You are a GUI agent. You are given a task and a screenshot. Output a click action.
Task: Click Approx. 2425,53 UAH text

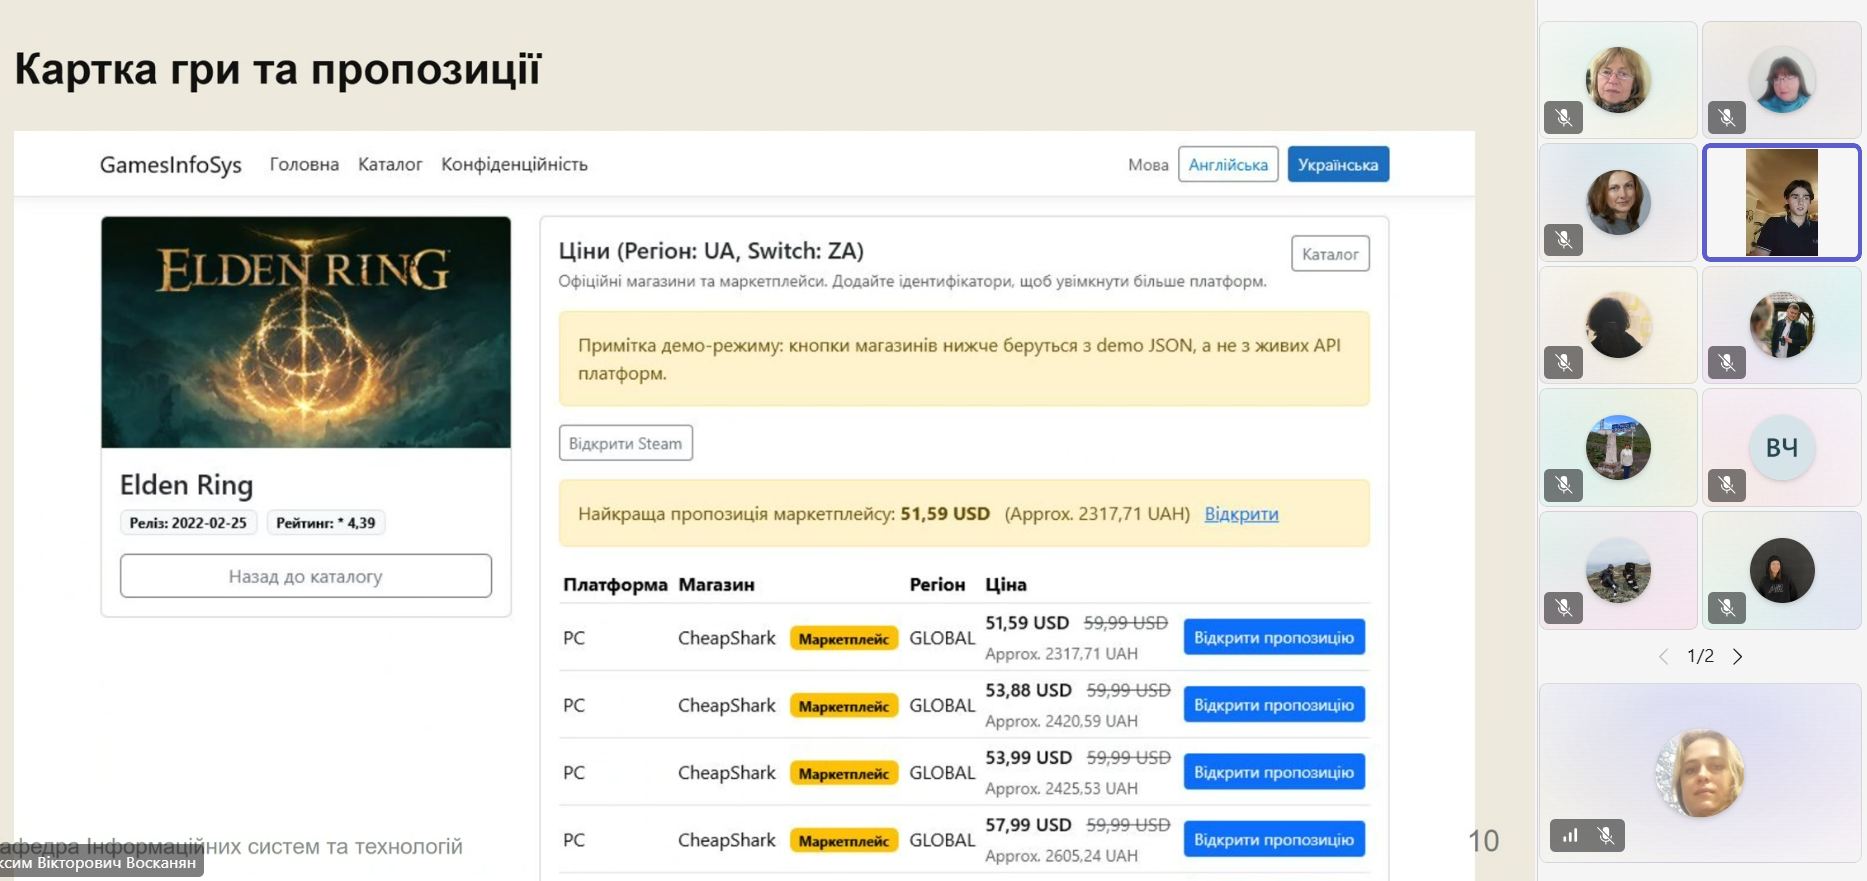1061,788
